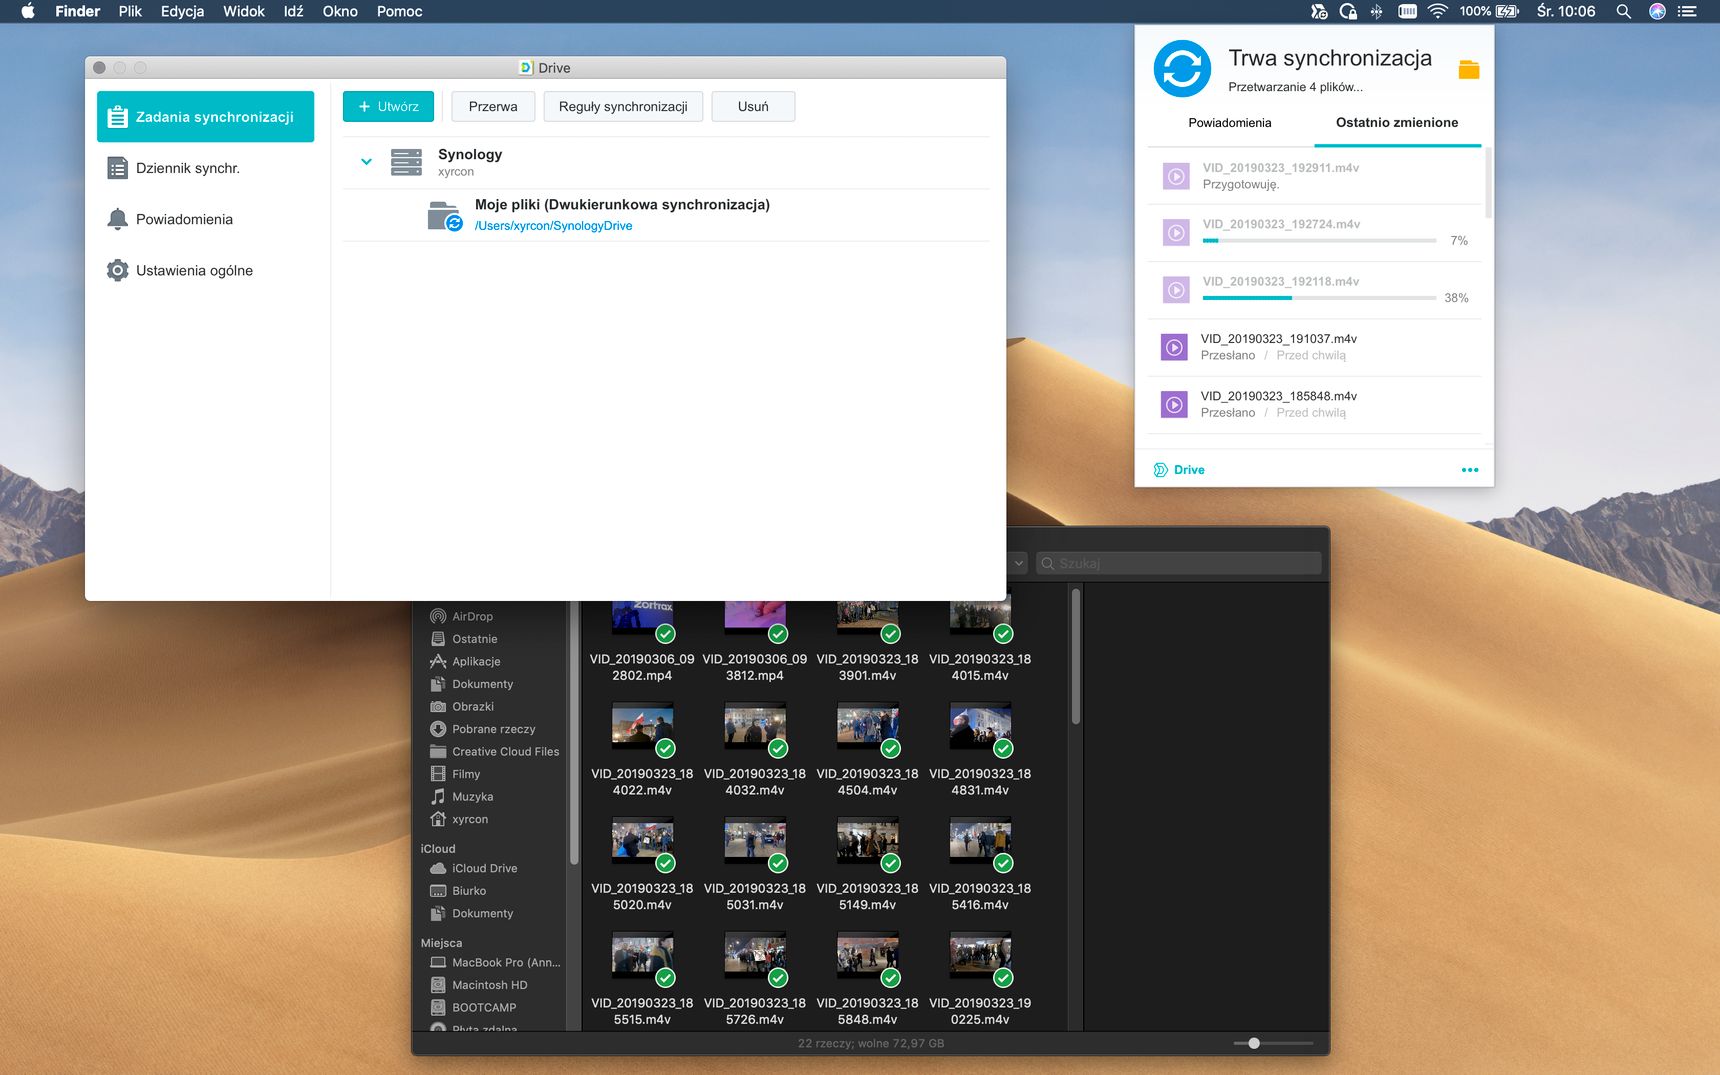Select the Moje pliki sync folder icon
1720x1075 pixels.
tap(444, 215)
